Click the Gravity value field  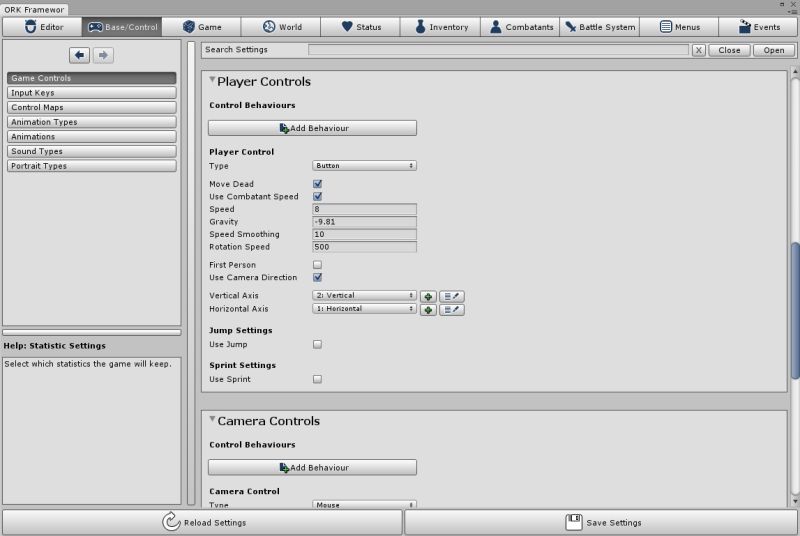[364, 222]
